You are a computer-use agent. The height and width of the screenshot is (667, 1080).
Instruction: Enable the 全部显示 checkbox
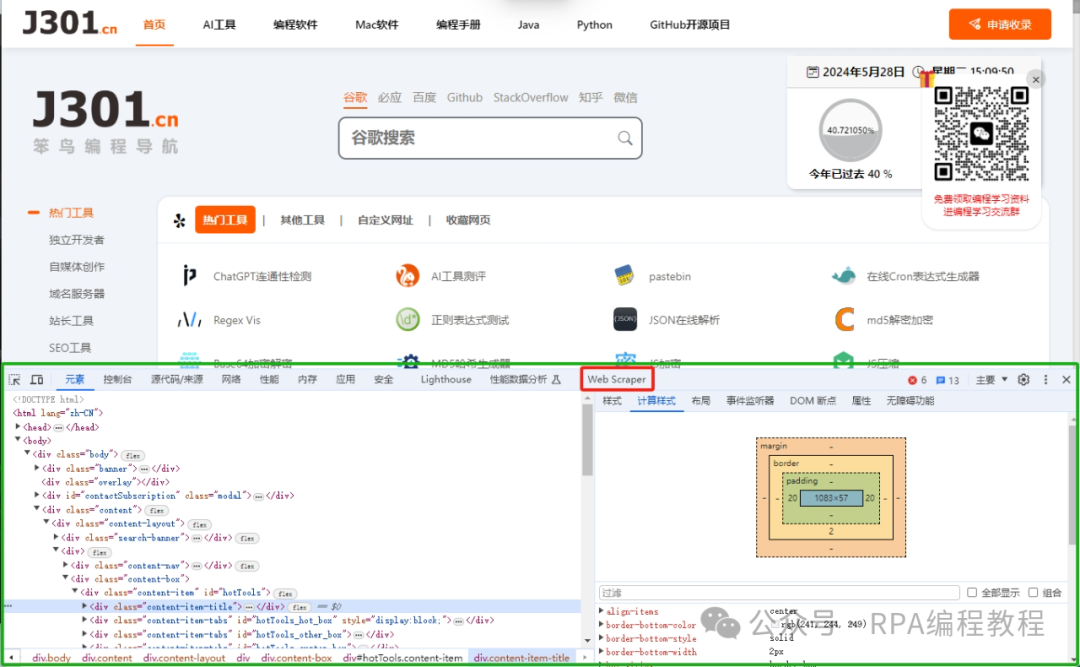click(x=972, y=593)
